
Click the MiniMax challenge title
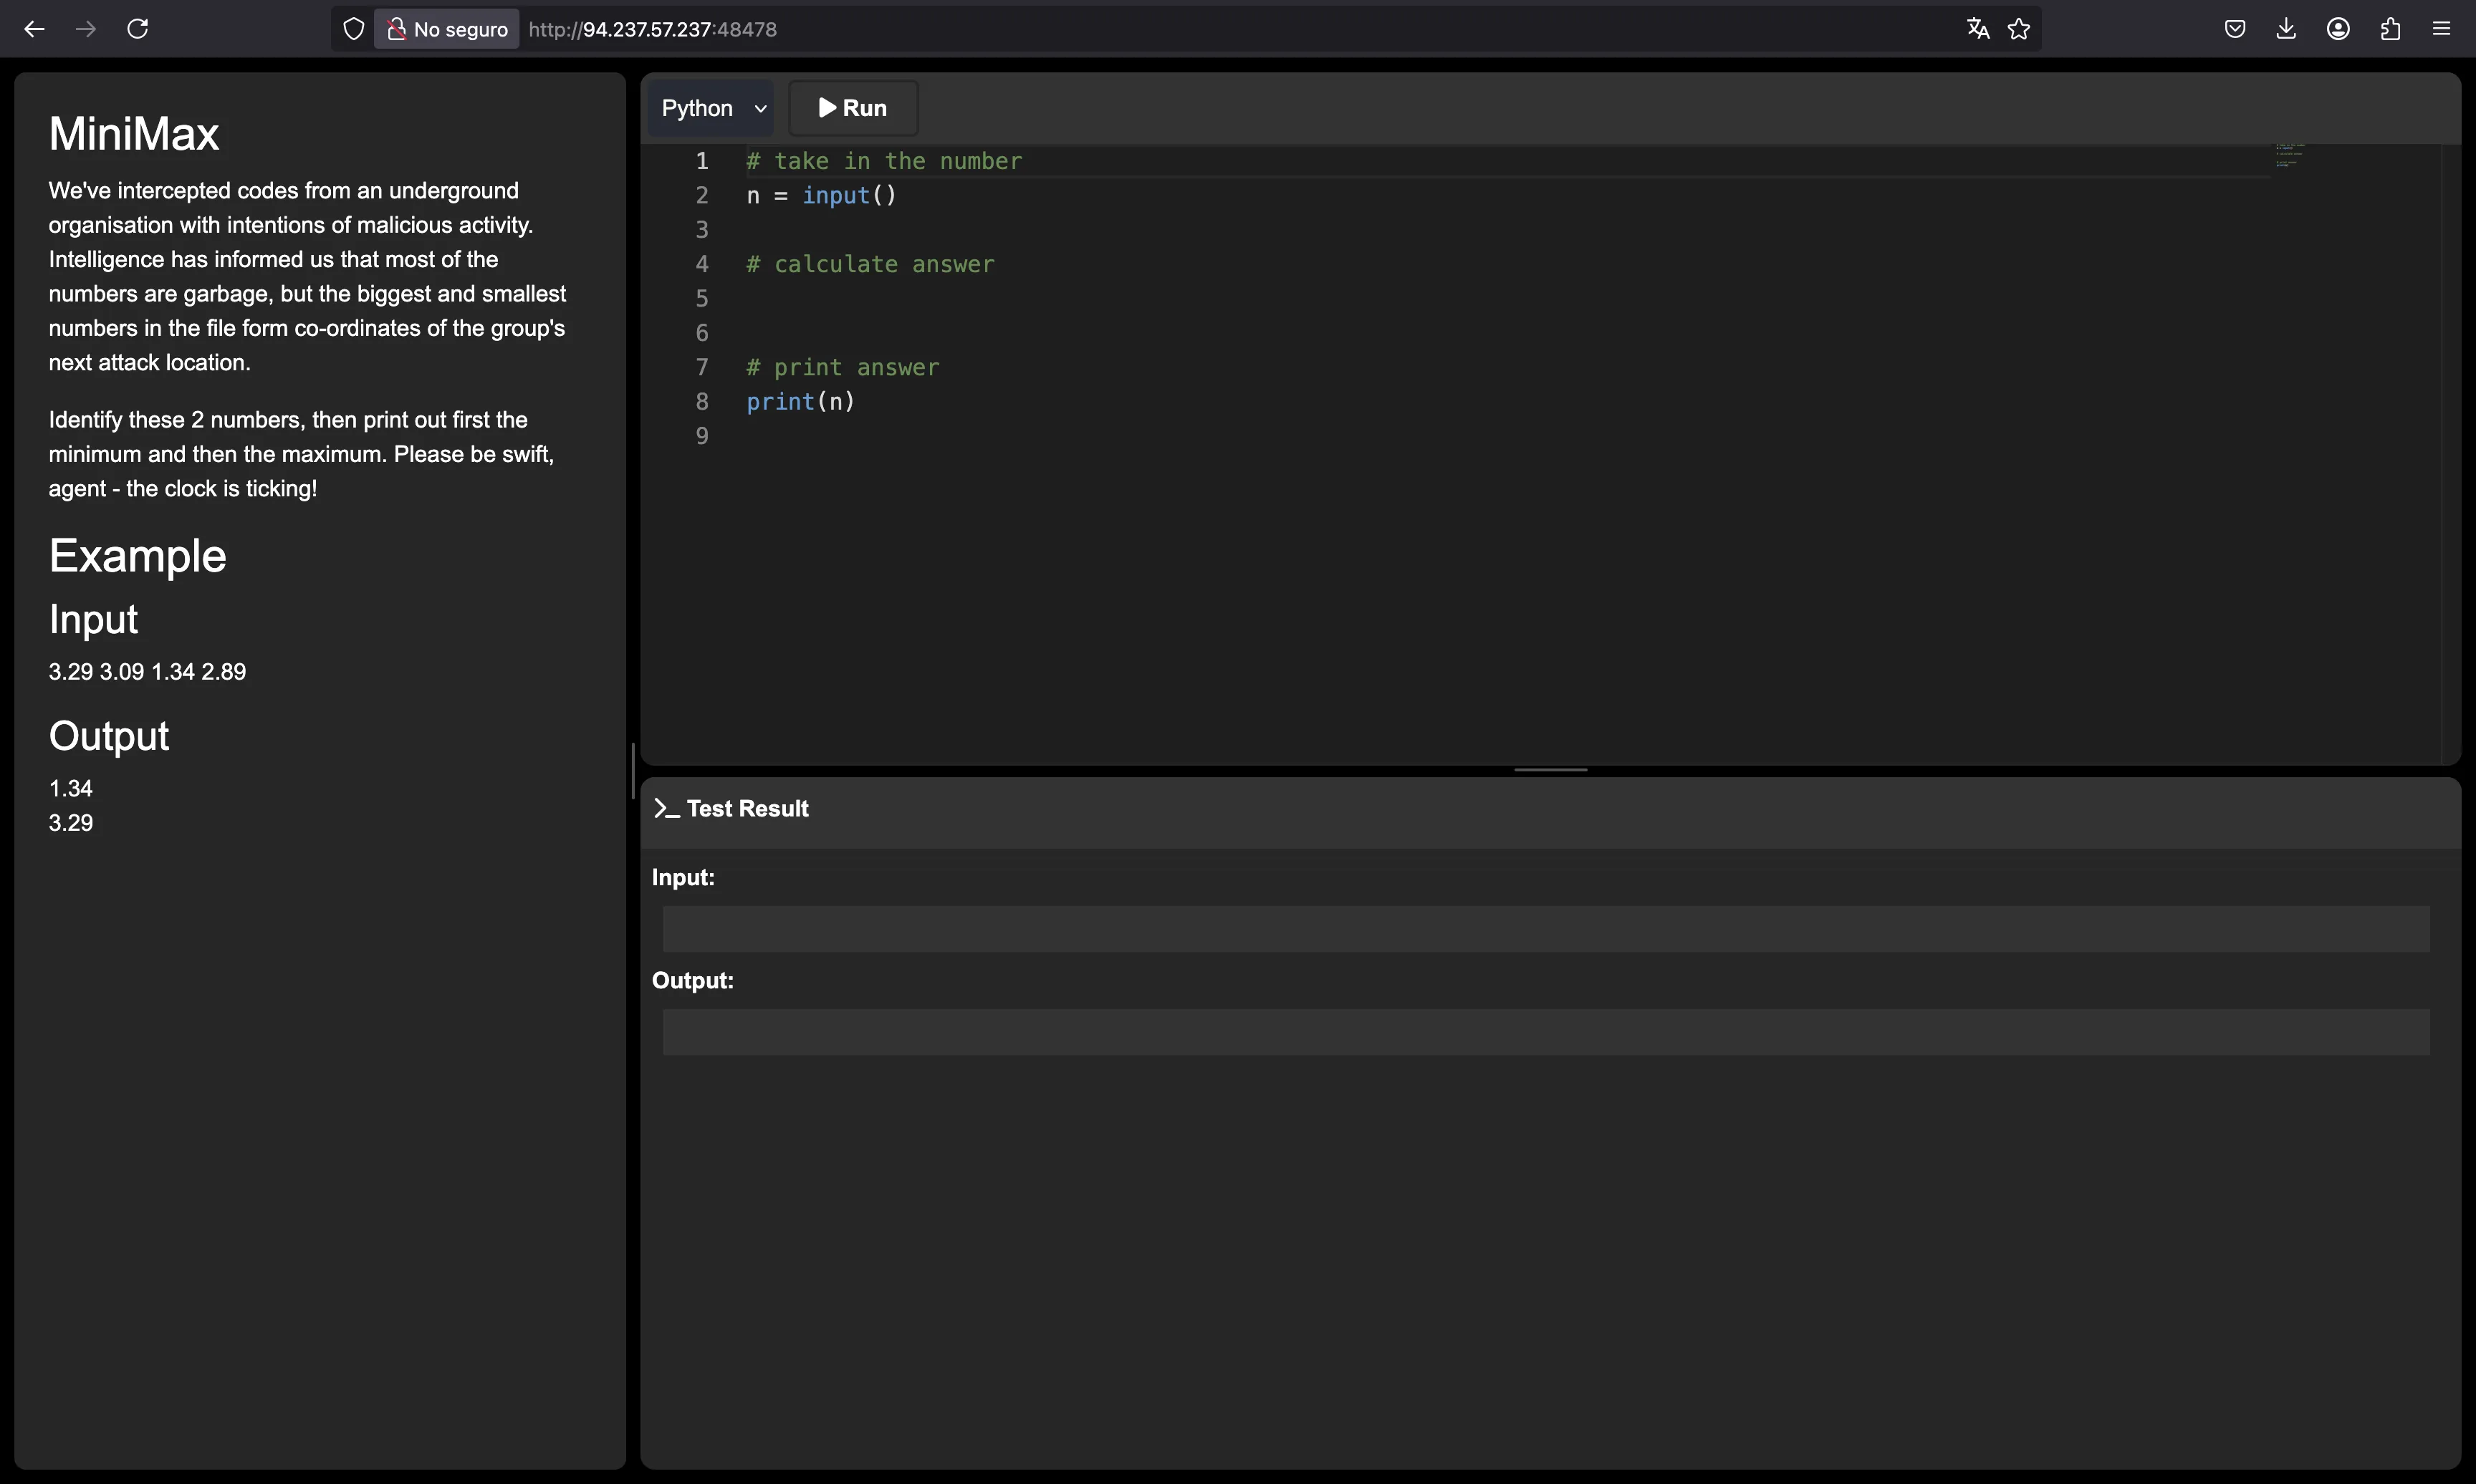[134, 134]
